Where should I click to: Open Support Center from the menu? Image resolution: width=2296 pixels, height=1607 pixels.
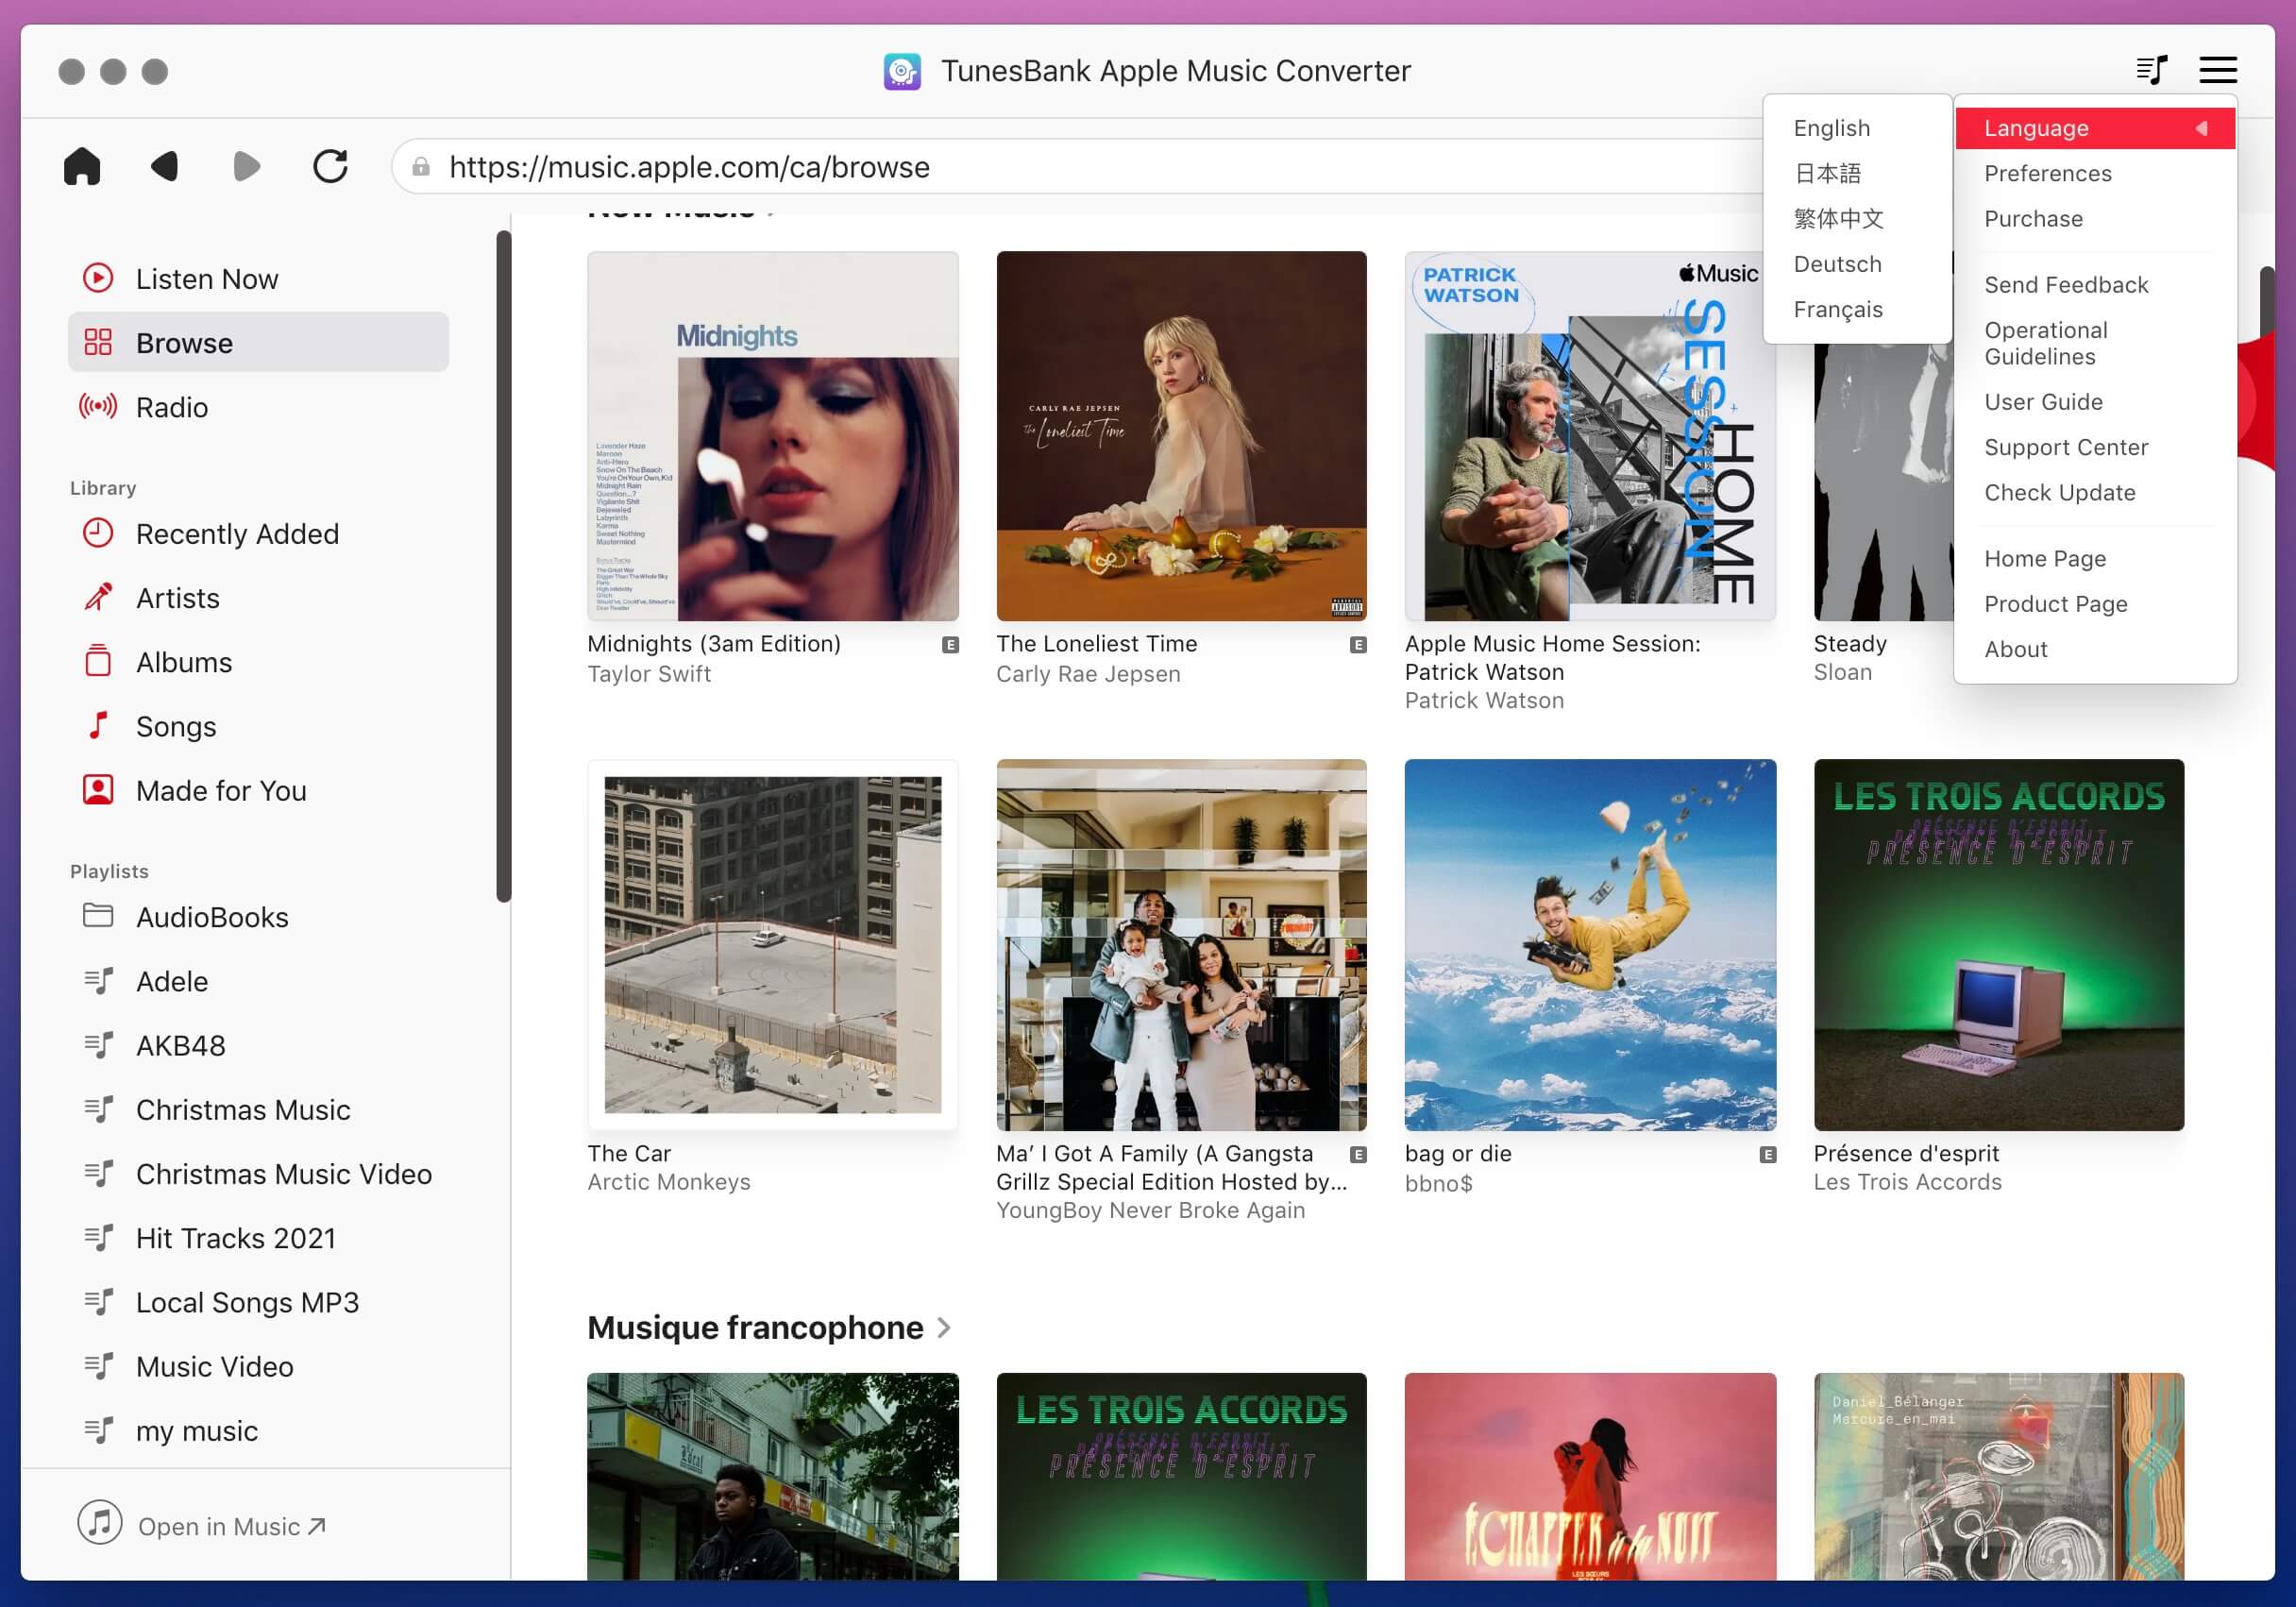tap(2095, 447)
